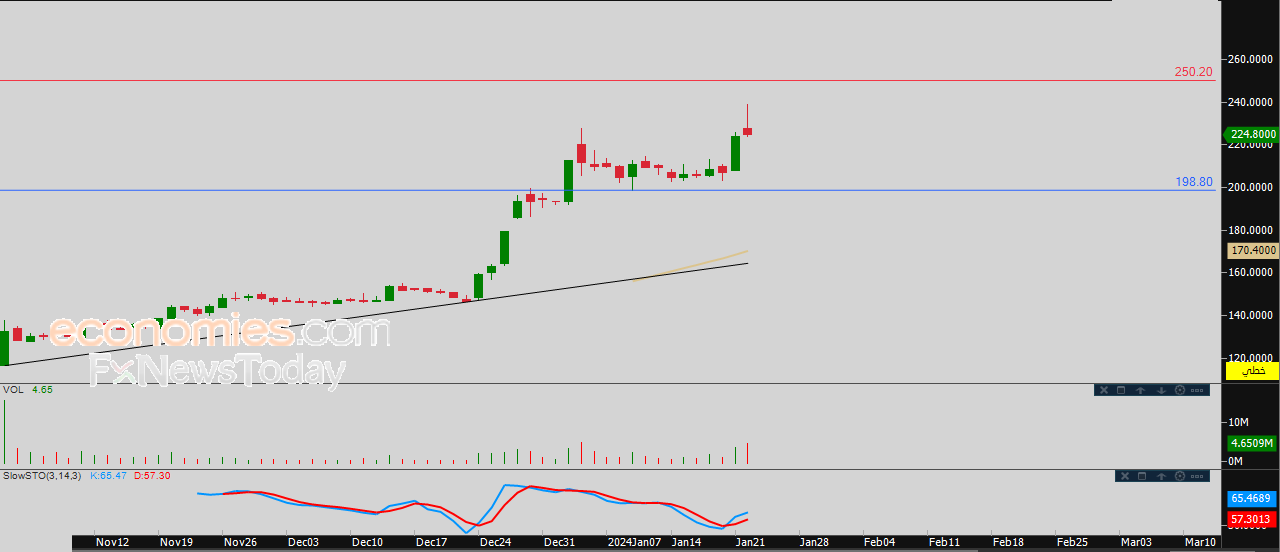Click the moving average tag 170.4000
The height and width of the screenshot is (552, 1280).
1251,250
